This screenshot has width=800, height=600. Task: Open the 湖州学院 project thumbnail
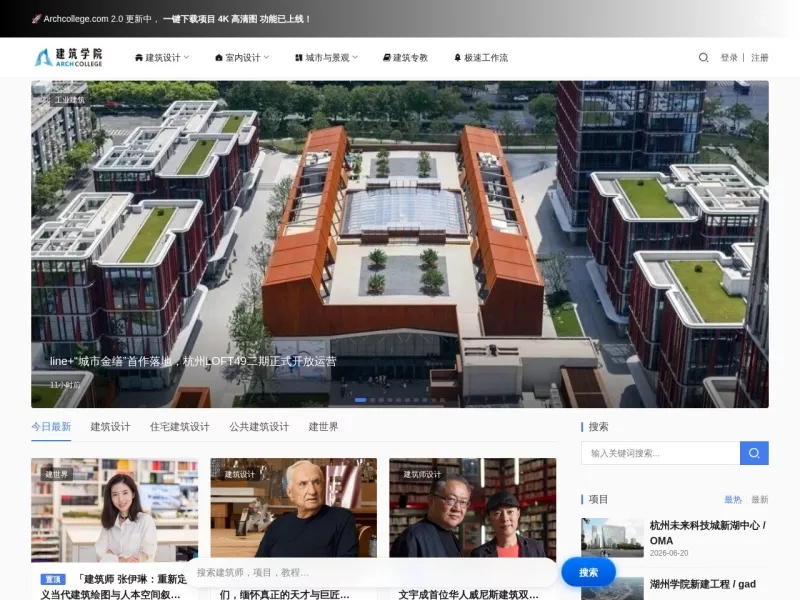(x=612, y=588)
